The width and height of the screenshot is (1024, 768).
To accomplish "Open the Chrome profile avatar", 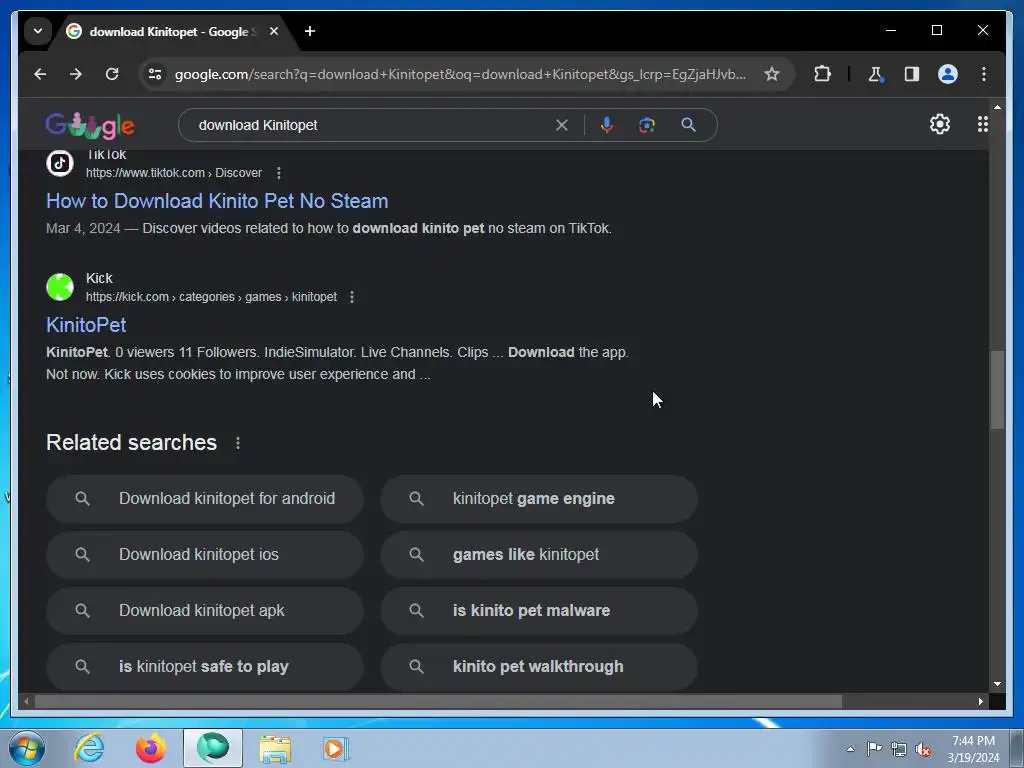I will pyautogui.click(x=948, y=74).
